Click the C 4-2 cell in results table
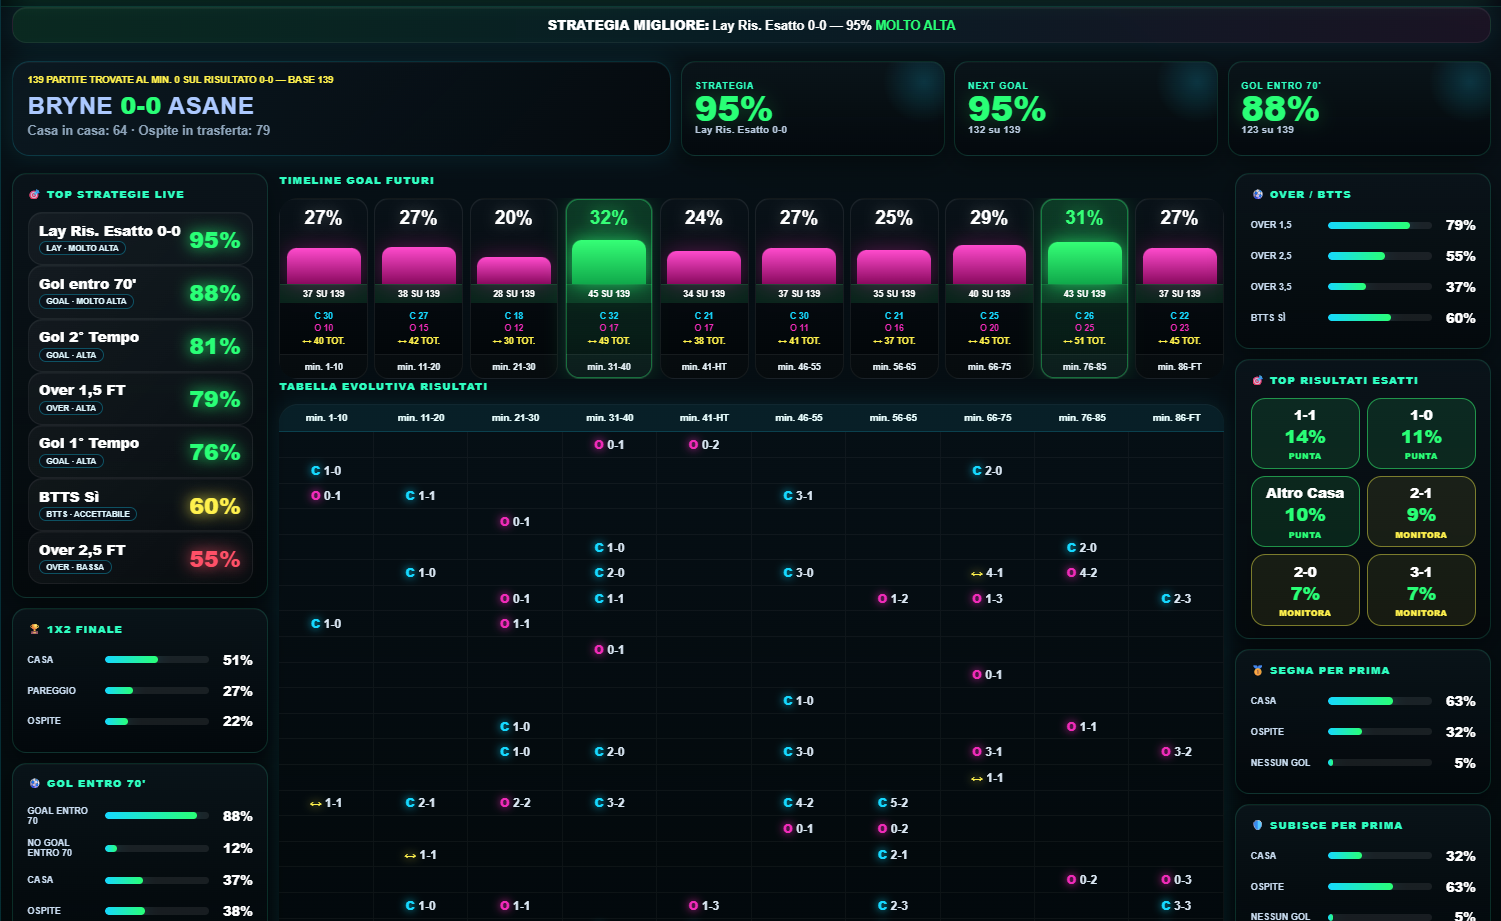The height and width of the screenshot is (921, 1501). (x=798, y=803)
